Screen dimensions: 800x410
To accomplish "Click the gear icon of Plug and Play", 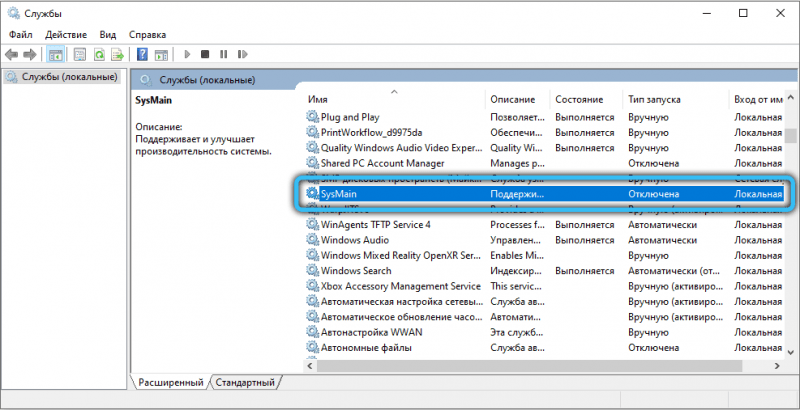I will [312, 117].
